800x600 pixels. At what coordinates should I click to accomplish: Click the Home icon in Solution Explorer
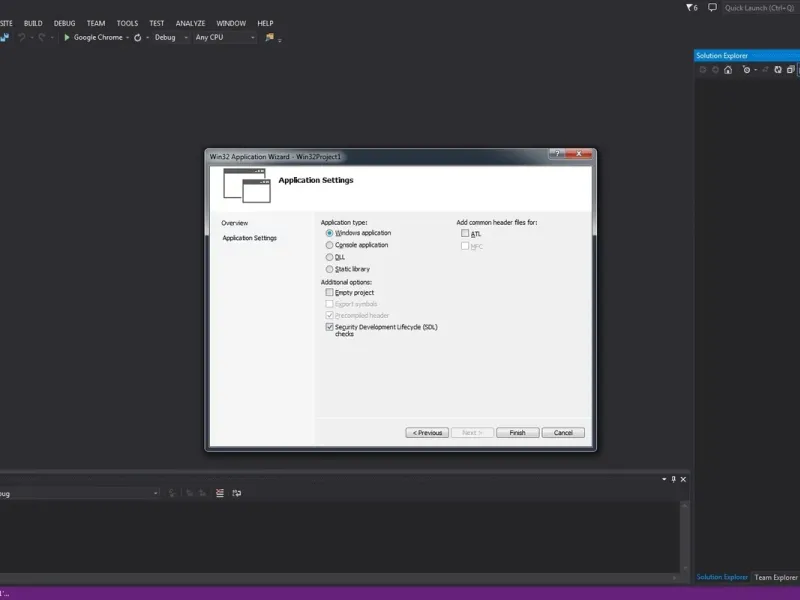tap(728, 70)
